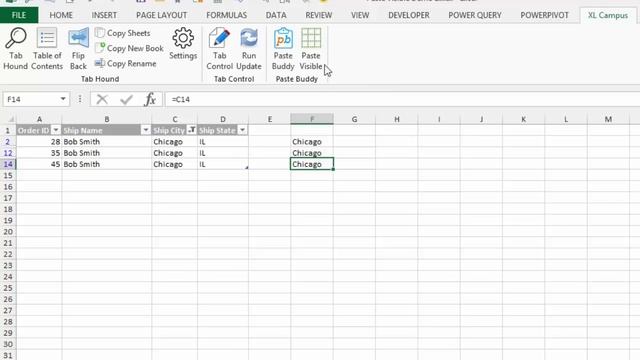Screen dimensions: 640x360
Task: Open Insert Function fx button
Action: click(x=150, y=99)
